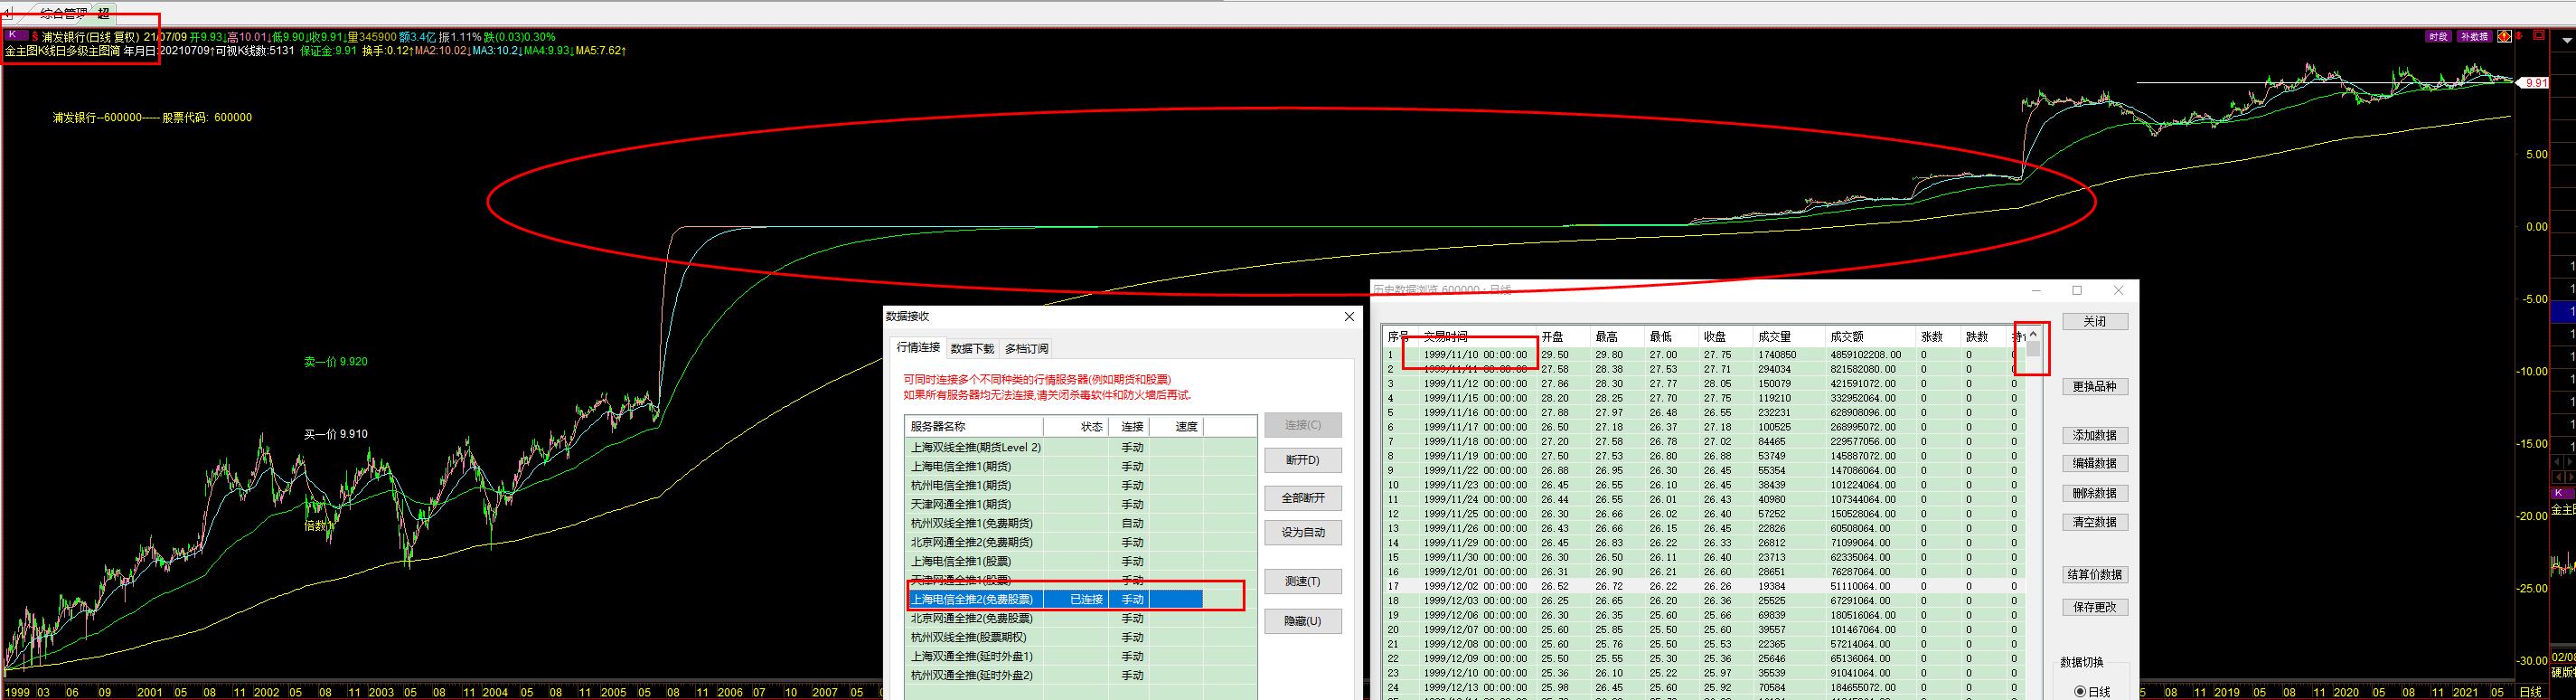Click the 状态 column header
This screenshot has width=2576, height=700.
pos(1076,427)
